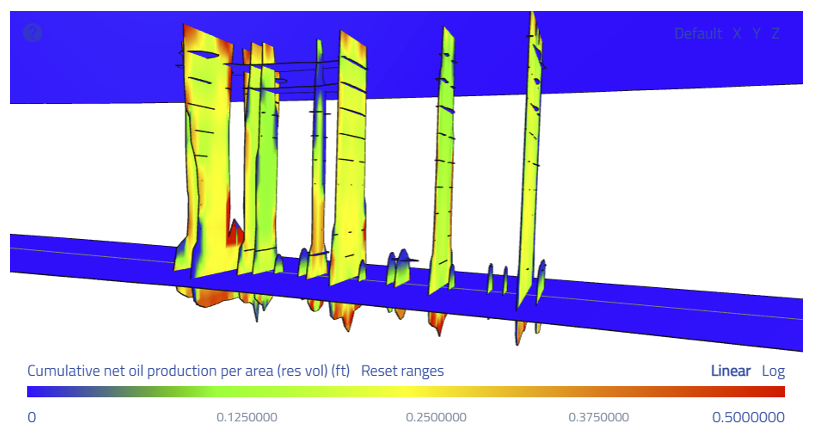This screenshot has height=445, width=814.
Task: Edit the maximum range value 0.5000000
Action: point(748,417)
